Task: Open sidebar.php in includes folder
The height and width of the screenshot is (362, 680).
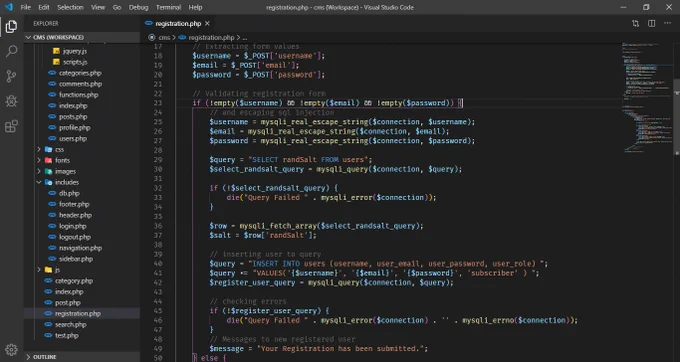Action: click(76, 259)
